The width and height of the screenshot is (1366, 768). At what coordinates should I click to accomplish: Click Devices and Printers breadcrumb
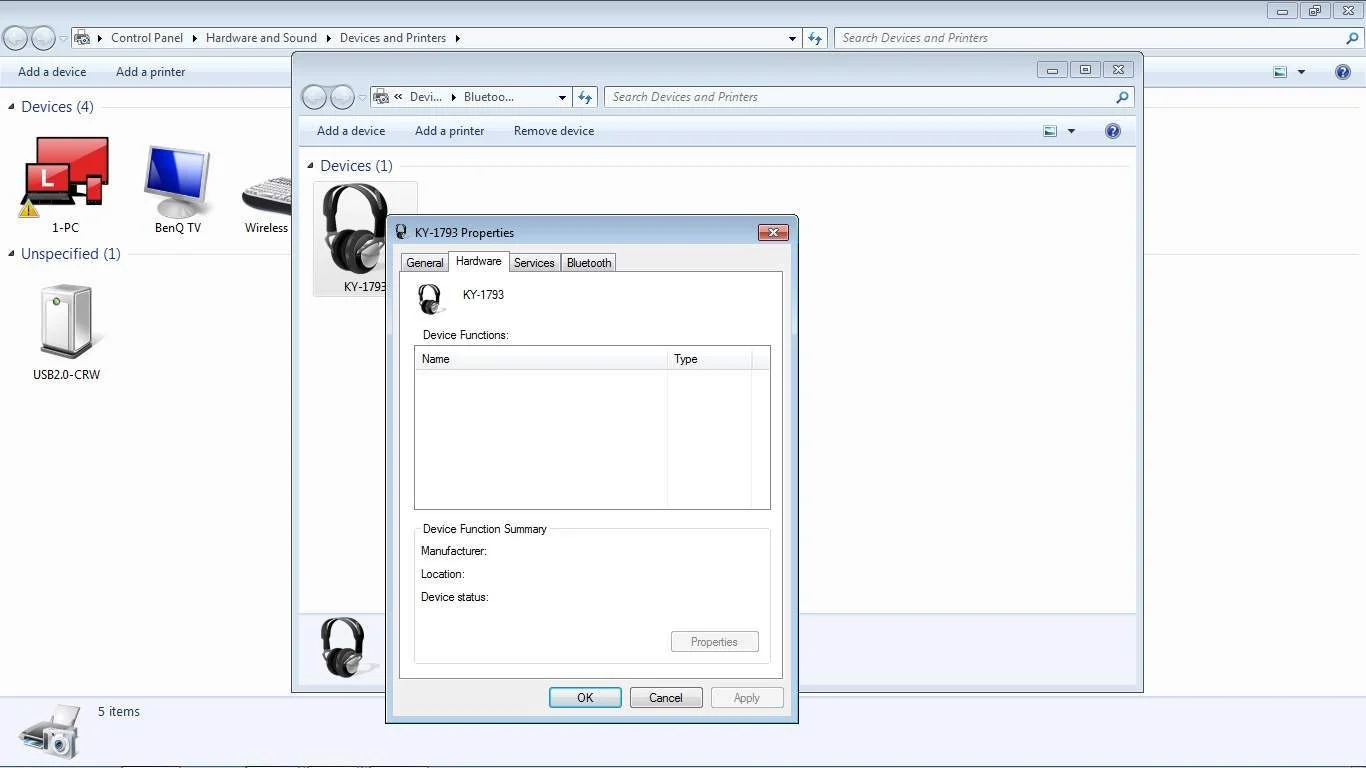point(393,38)
